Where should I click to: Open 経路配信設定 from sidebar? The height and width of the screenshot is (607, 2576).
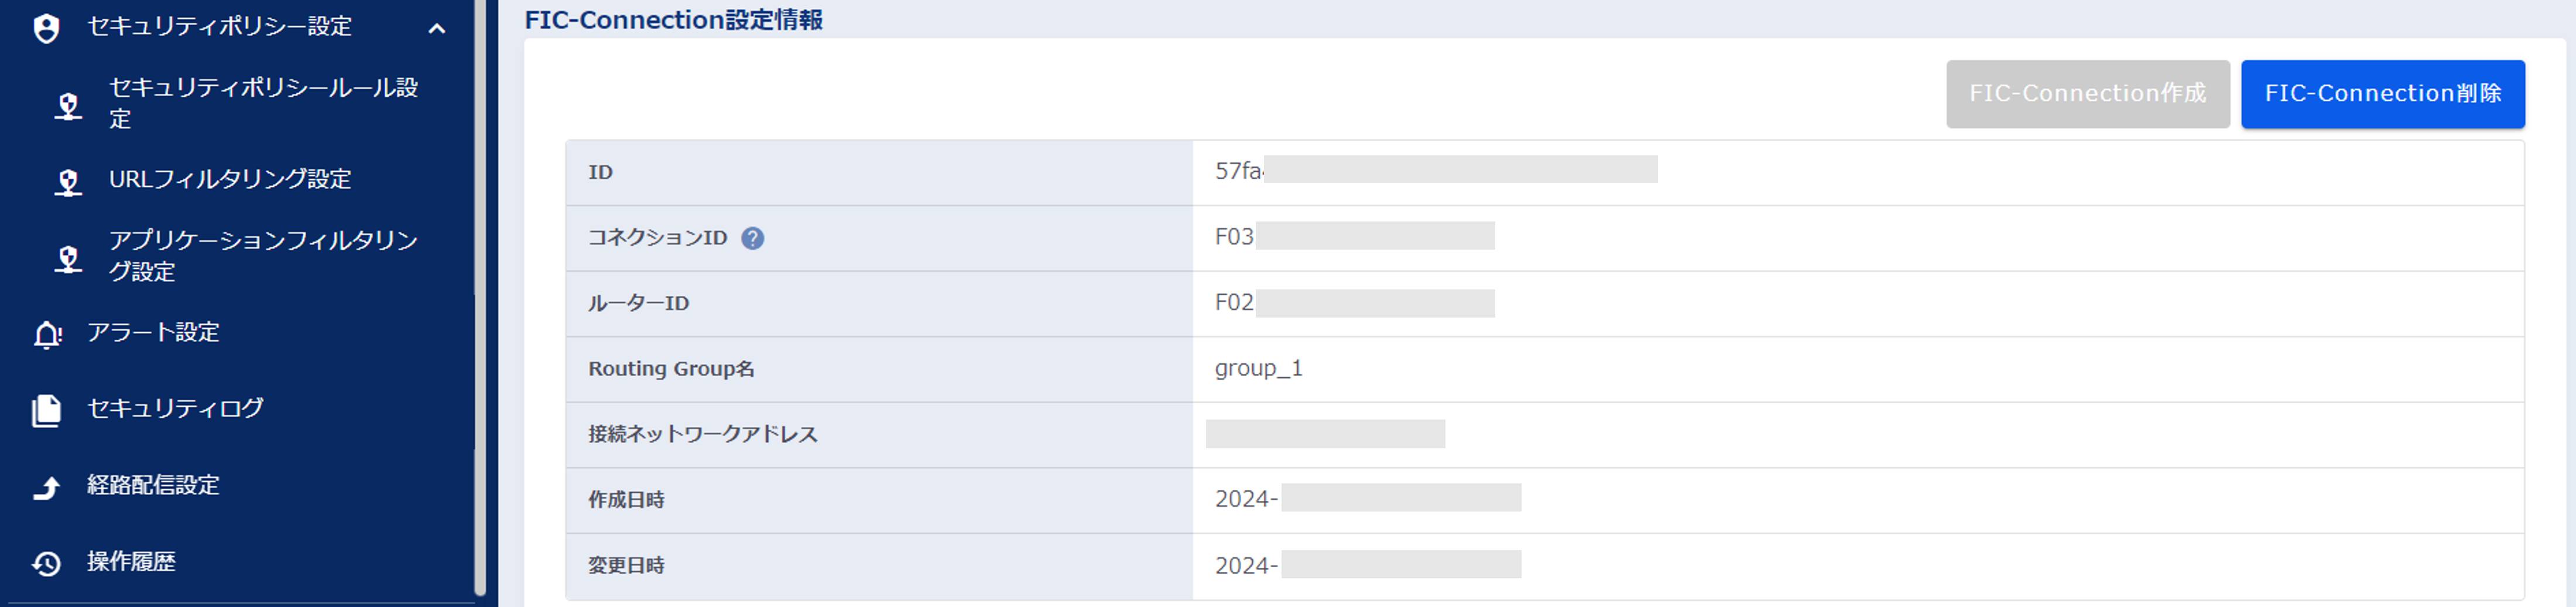153,485
